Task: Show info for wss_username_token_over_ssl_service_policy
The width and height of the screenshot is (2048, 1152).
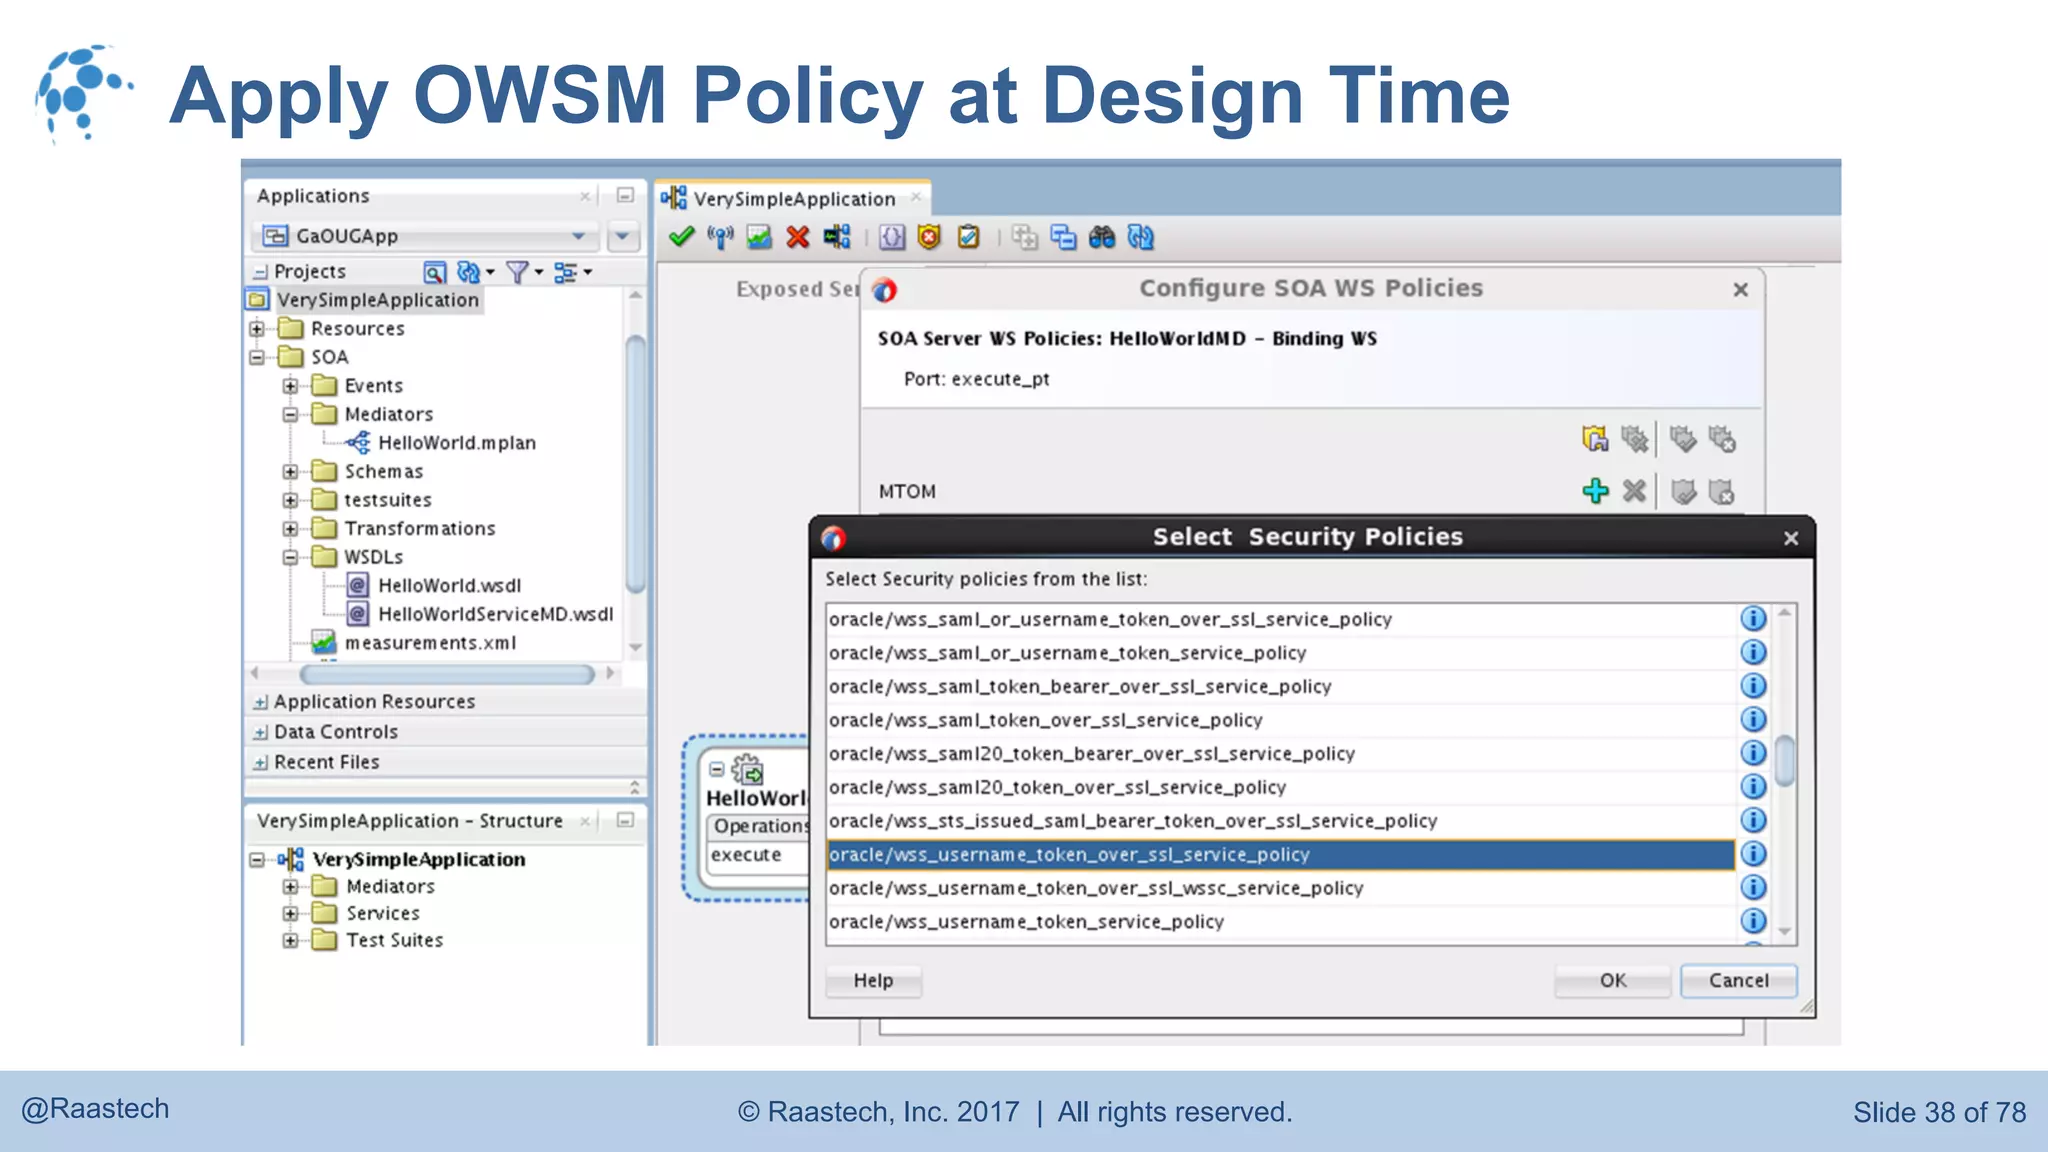Action: click(x=1753, y=853)
